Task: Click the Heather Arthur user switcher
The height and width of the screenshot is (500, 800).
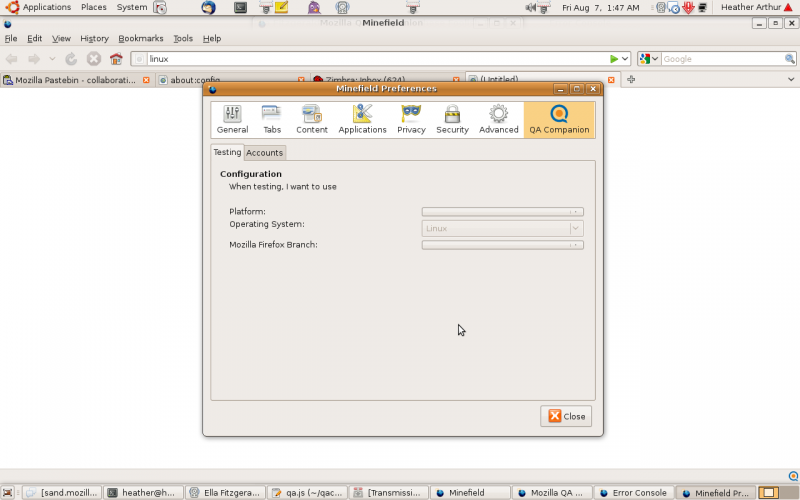Action: (x=756, y=7)
